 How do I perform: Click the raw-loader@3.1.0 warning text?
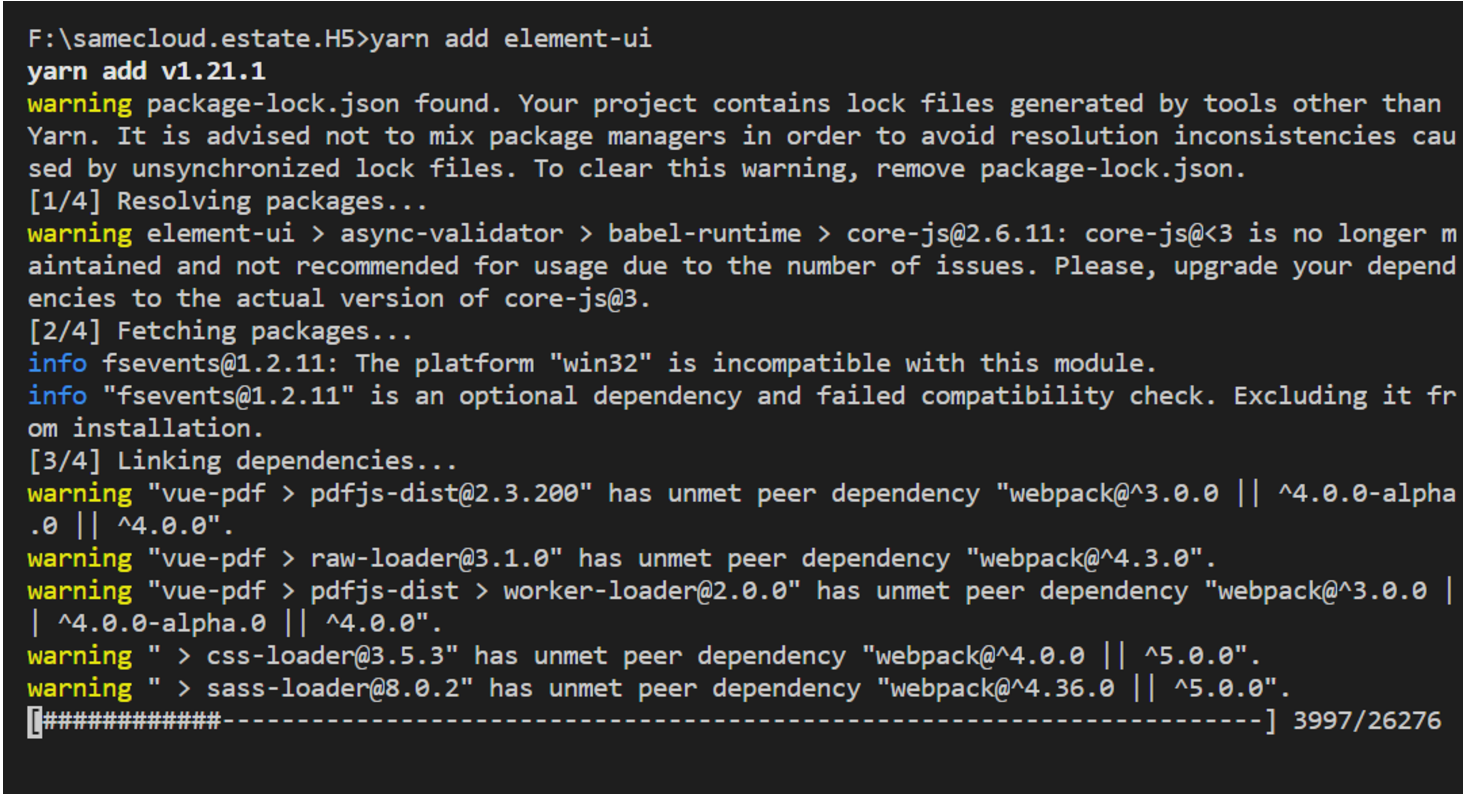[x=437, y=558]
